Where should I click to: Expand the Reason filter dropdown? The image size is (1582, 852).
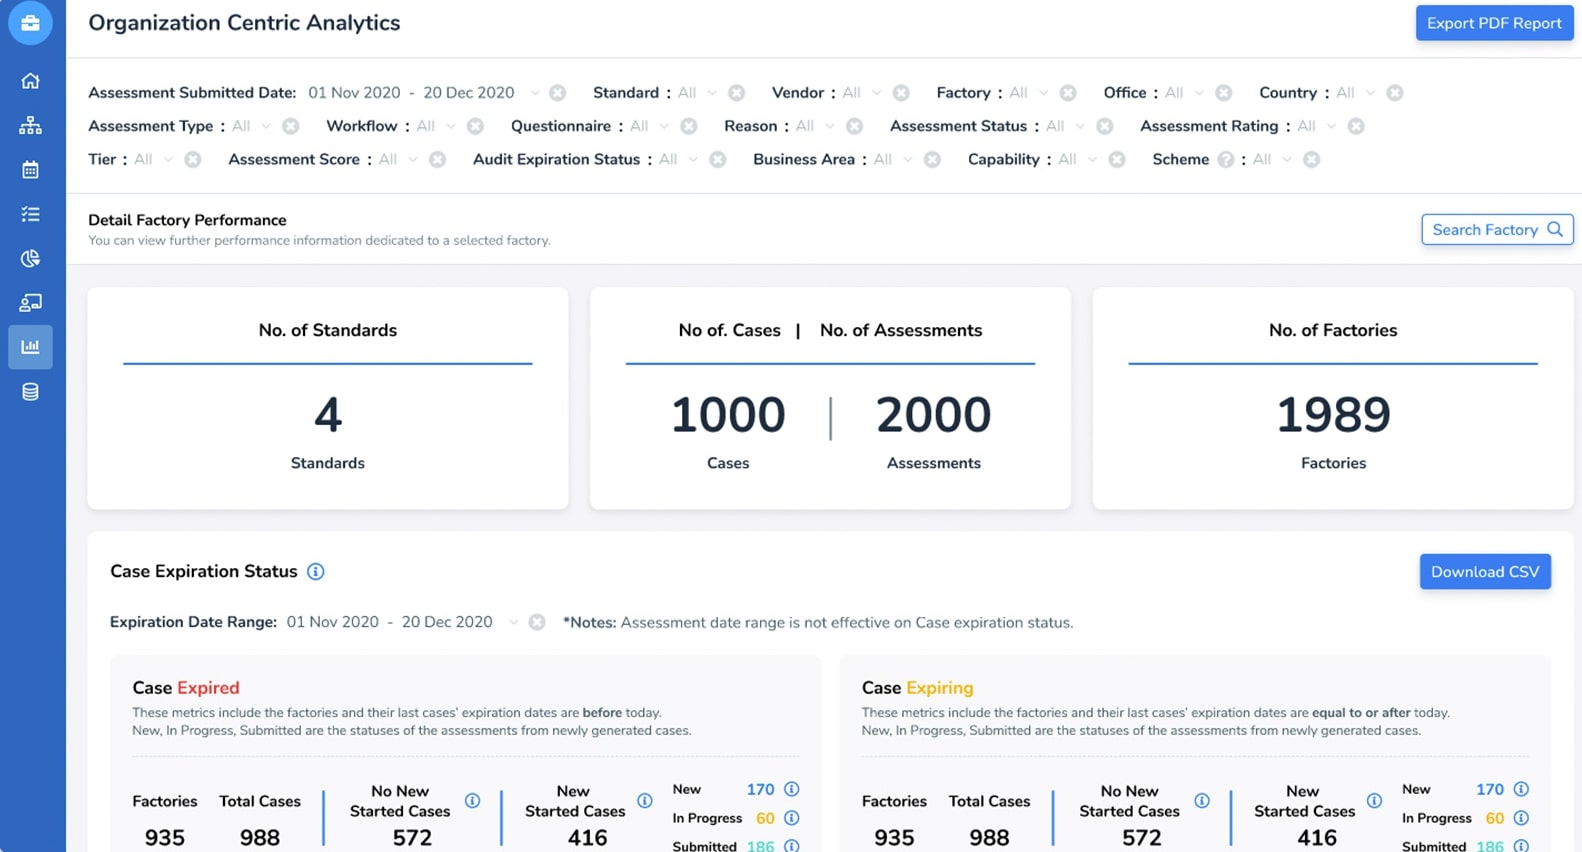tap(830, 126)
